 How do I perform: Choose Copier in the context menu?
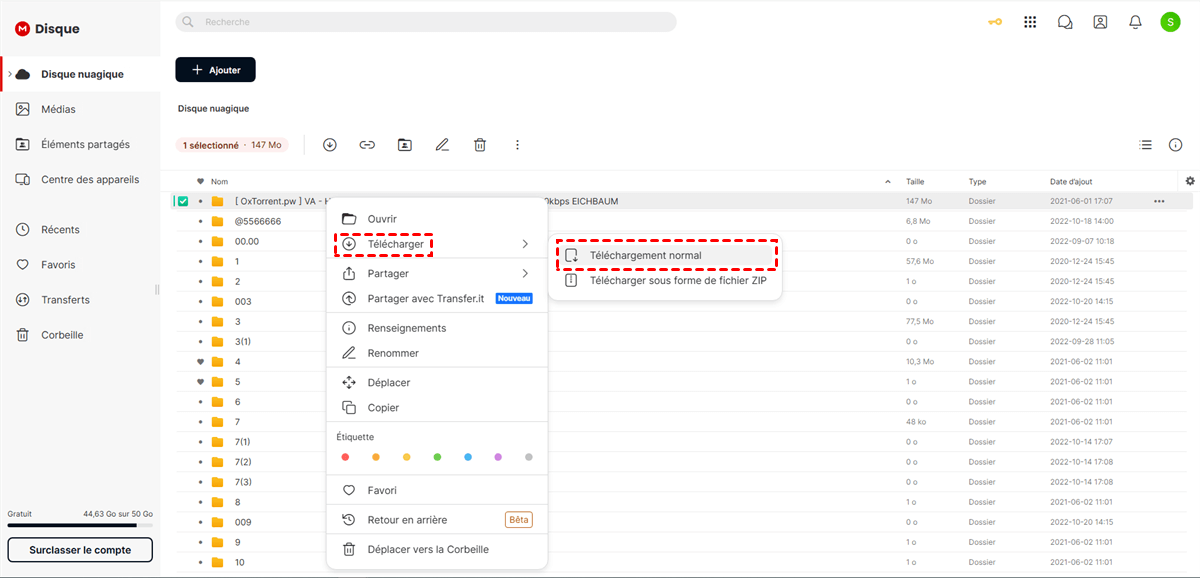(x=437, y=407)
